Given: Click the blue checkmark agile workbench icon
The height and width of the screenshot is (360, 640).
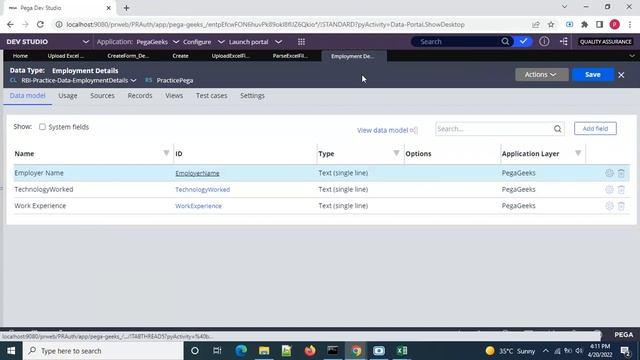Looking at the screenshot, I should pos(524,42).
